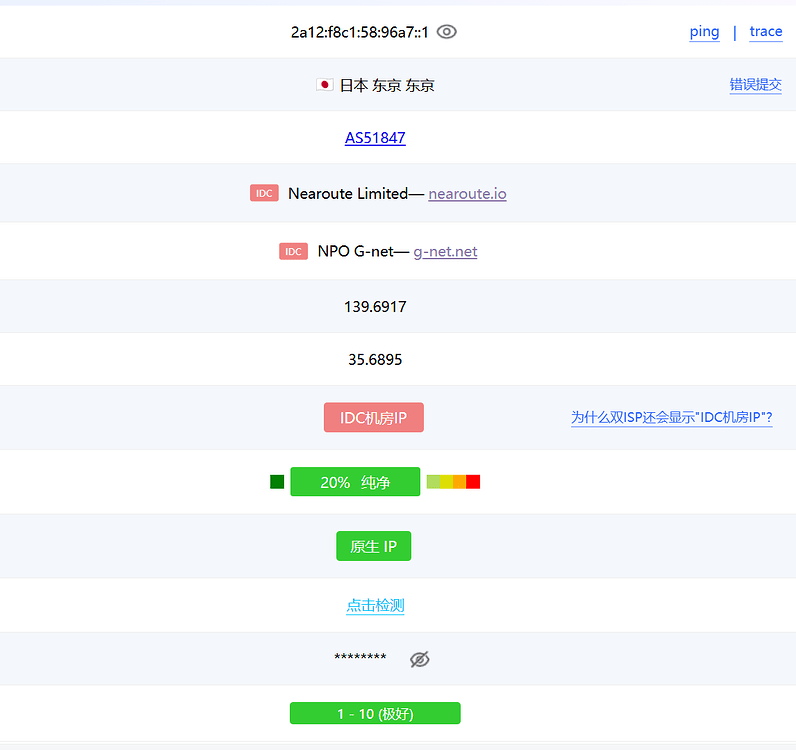Open the 为什么双ISP还会显示"IDC机房IP"? help link
The image size is (796, 750).
tap(672, 417)
